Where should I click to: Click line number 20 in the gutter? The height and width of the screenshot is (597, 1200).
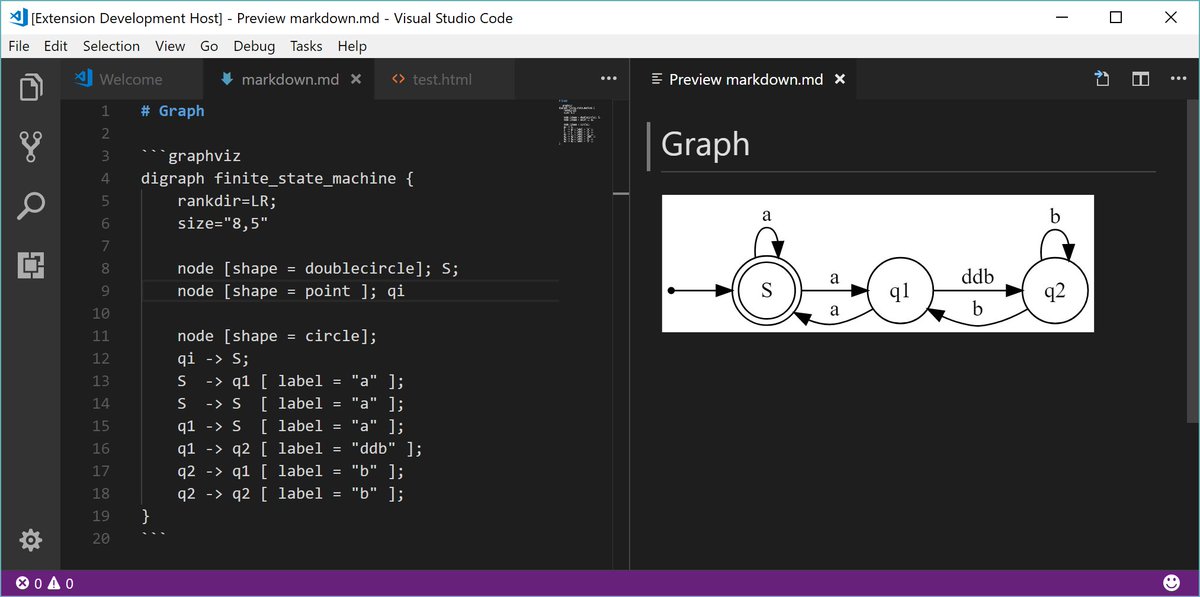[100, 538]
